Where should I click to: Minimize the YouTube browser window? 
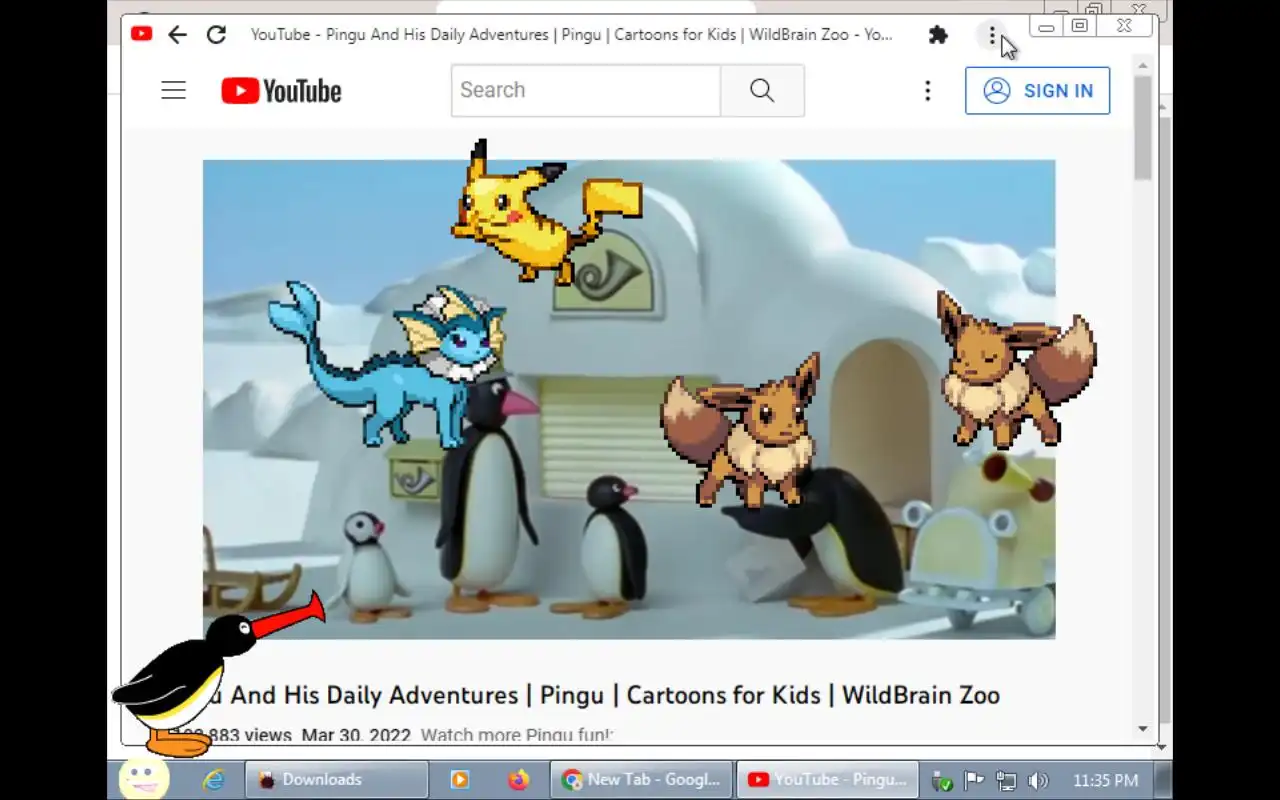(x=1046, y=27)
